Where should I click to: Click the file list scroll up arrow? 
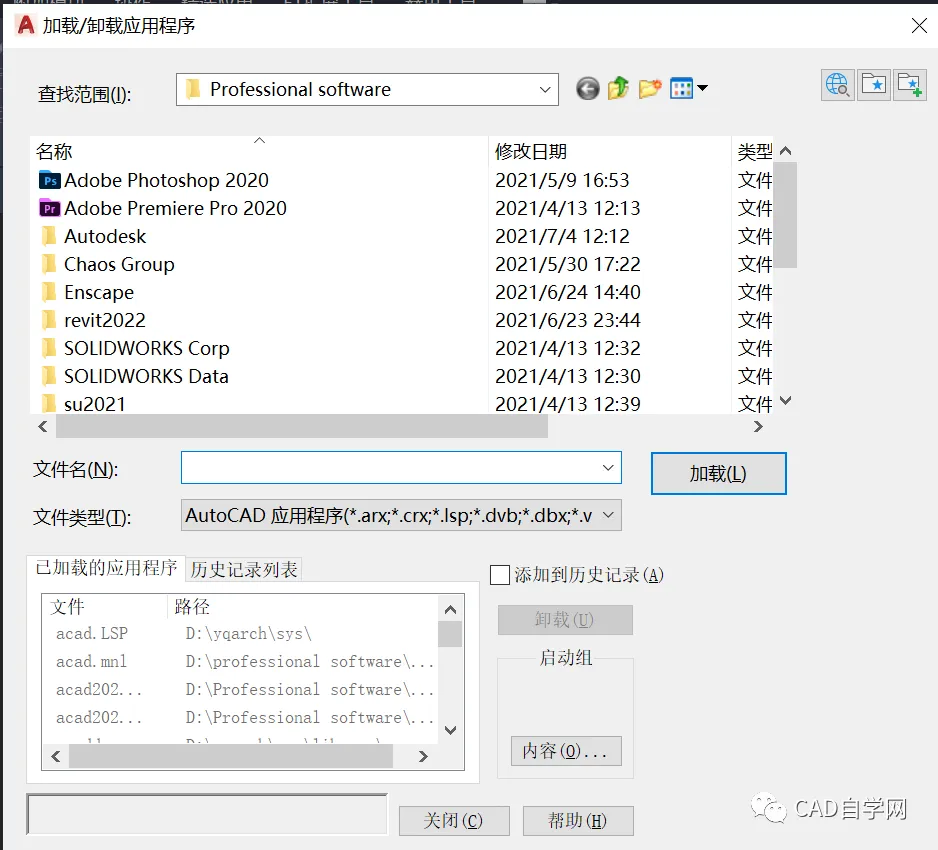click(785, 151)
